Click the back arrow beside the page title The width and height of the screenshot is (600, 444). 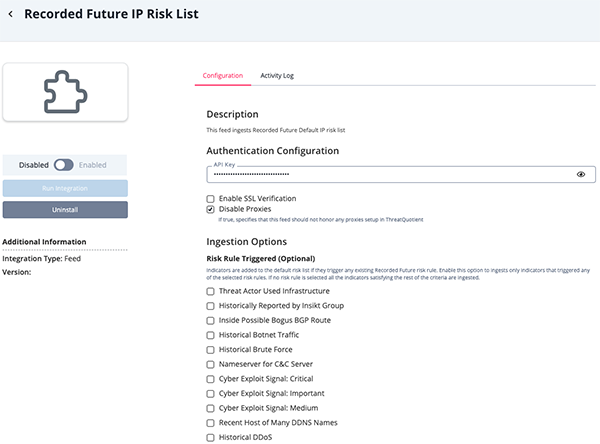(x=11, y=15)
